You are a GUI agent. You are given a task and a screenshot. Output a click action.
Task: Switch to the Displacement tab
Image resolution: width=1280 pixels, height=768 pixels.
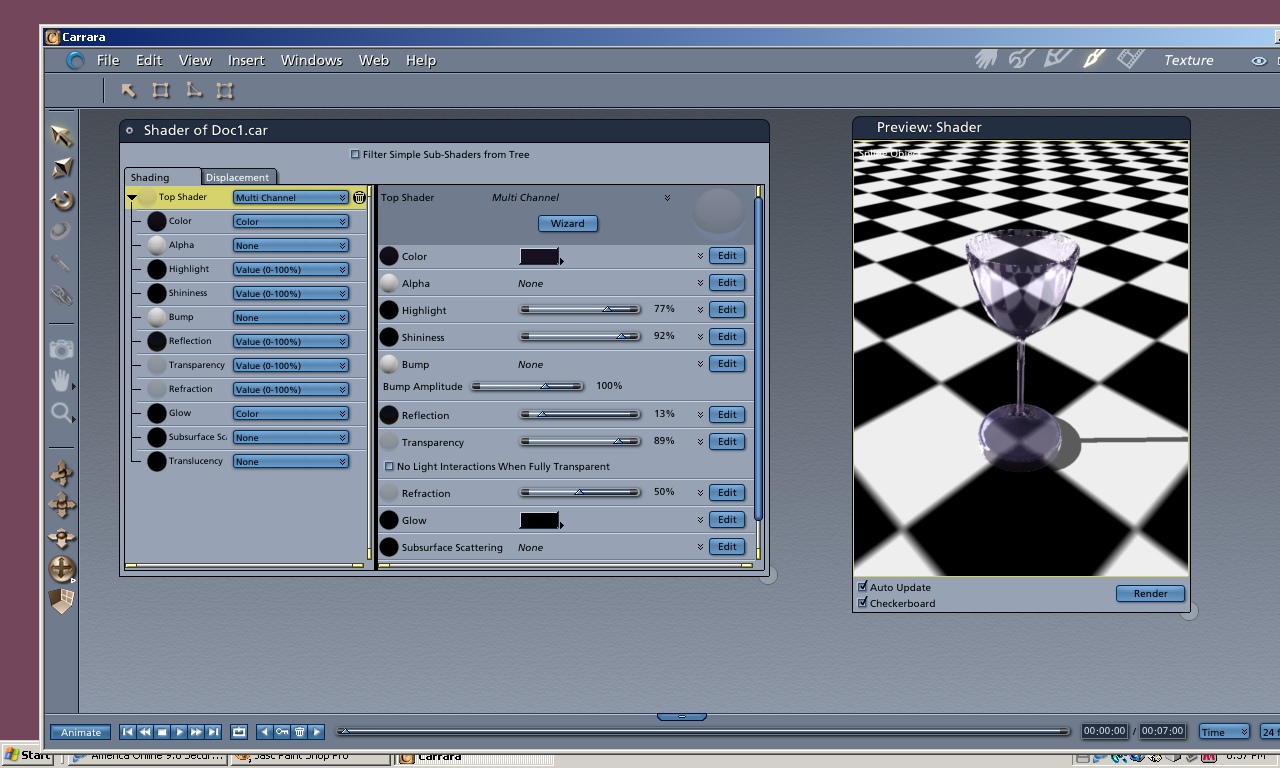237,177
